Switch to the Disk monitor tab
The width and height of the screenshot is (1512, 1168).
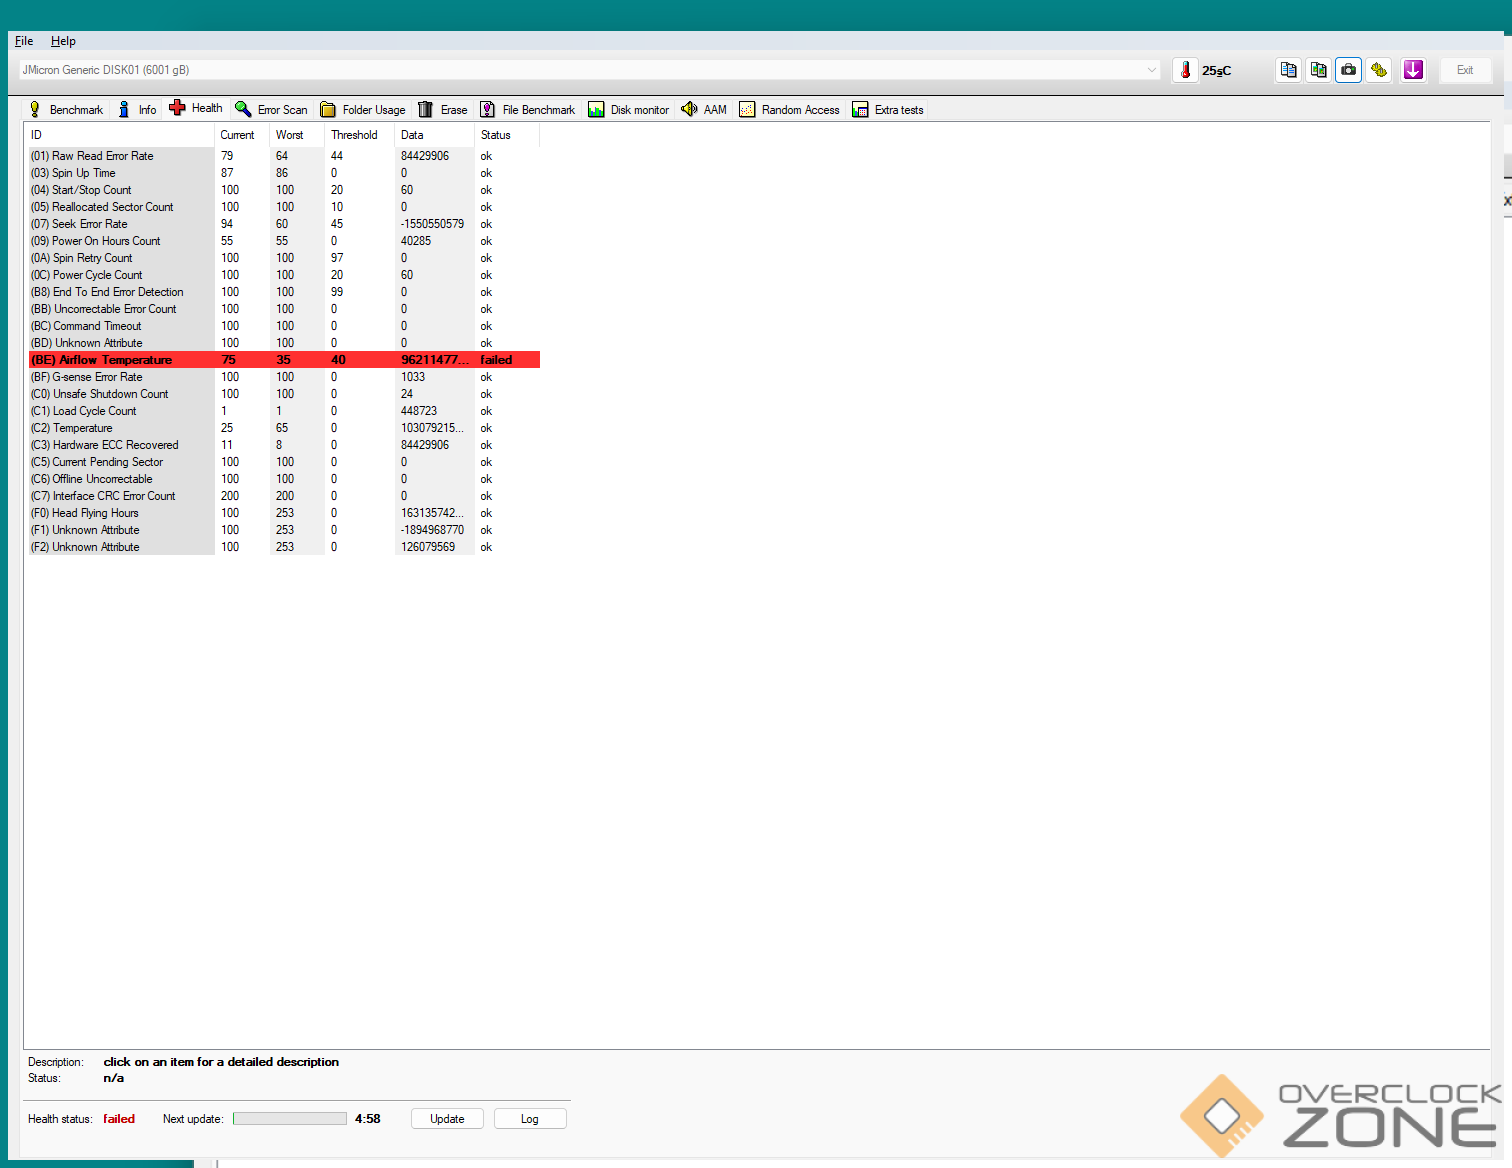click(629, 110)
